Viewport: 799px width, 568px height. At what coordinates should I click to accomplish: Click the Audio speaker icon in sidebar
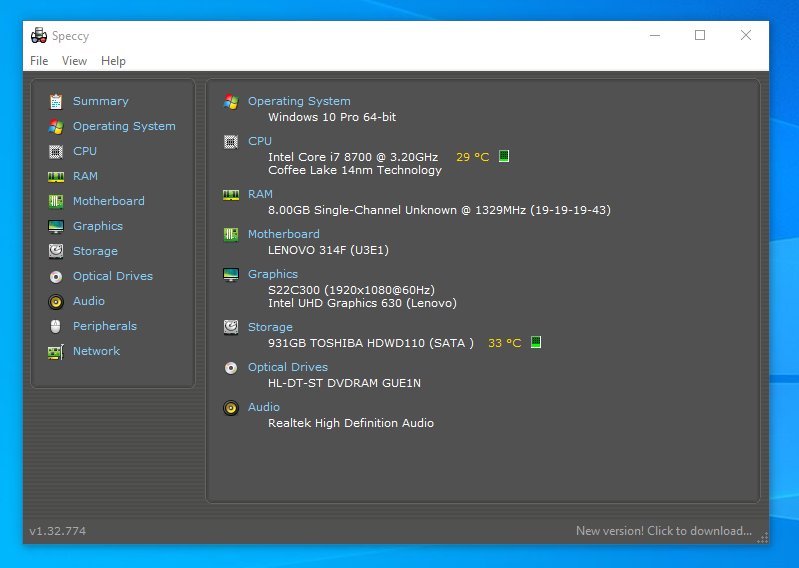point(56,301)
